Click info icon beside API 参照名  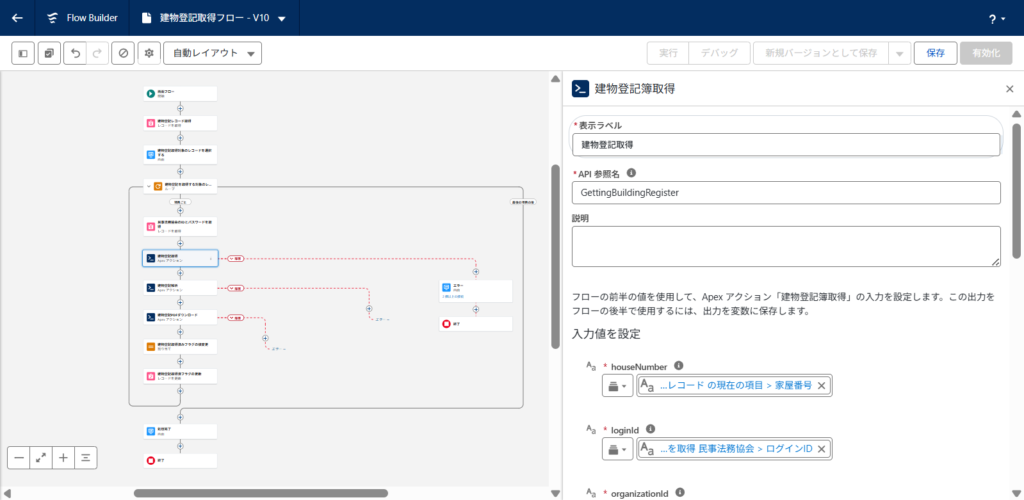(x=631, y=173)
